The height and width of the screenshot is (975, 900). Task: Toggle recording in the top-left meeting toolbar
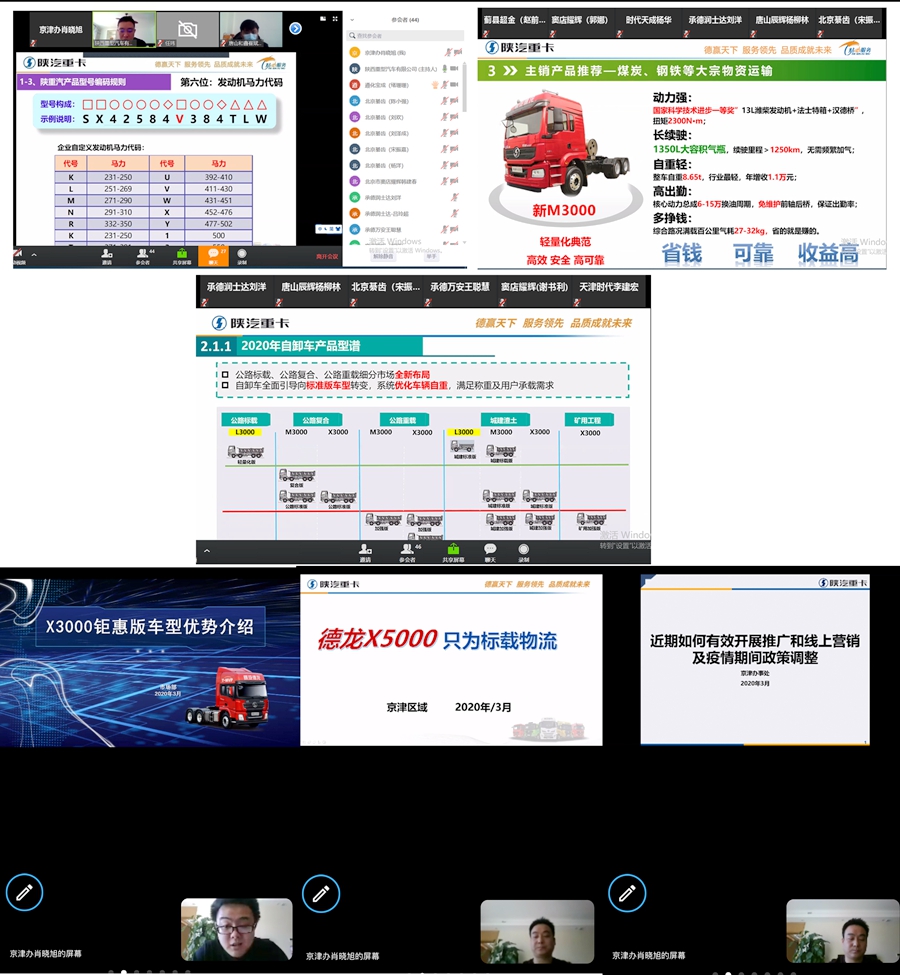241,255
